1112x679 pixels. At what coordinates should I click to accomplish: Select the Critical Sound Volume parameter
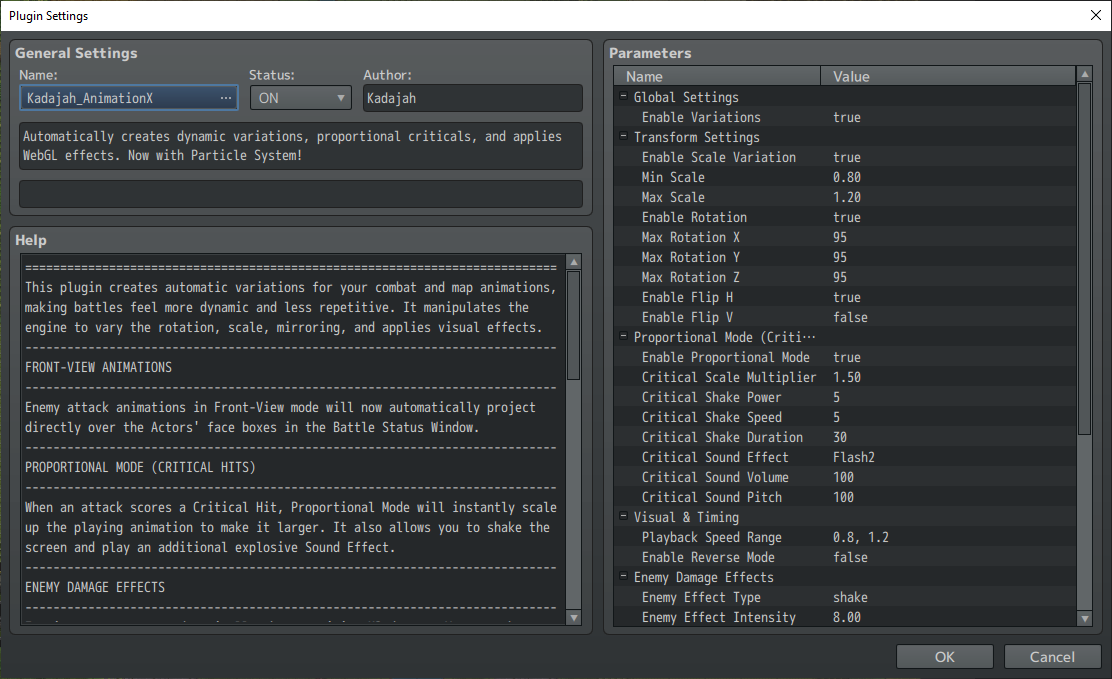pos(845,477)
